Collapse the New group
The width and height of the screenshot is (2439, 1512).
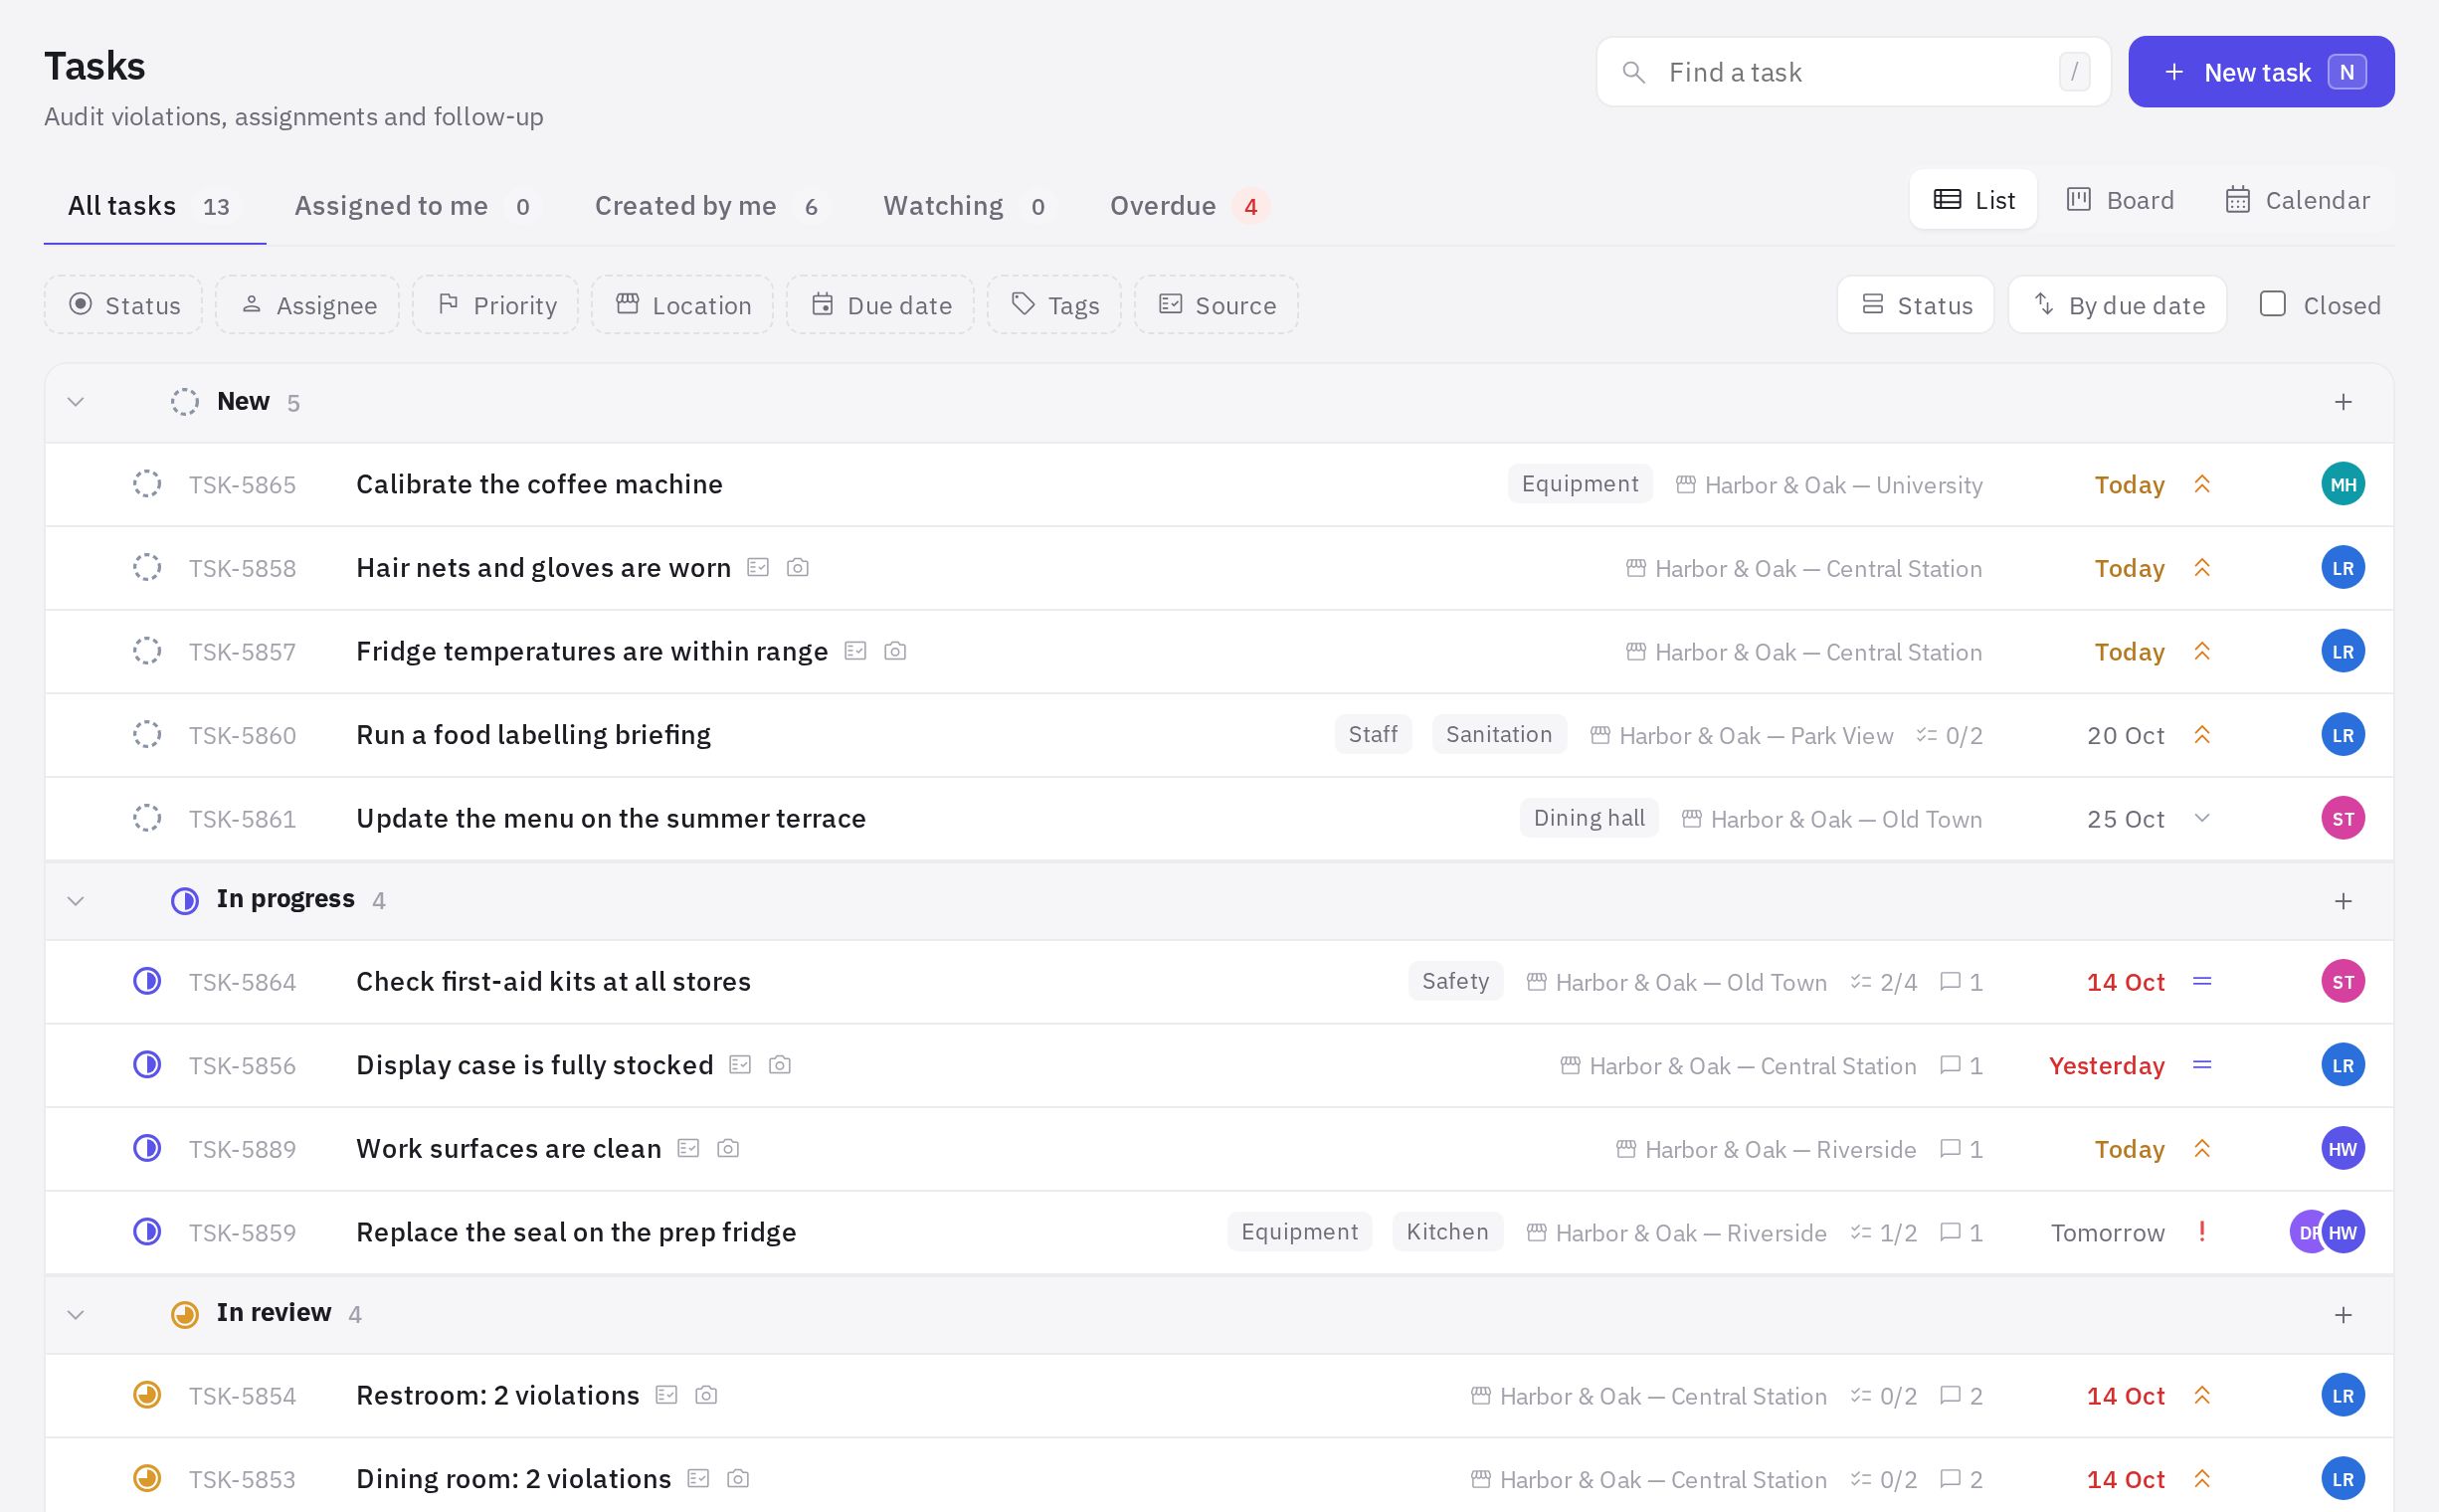click(76, 402)
